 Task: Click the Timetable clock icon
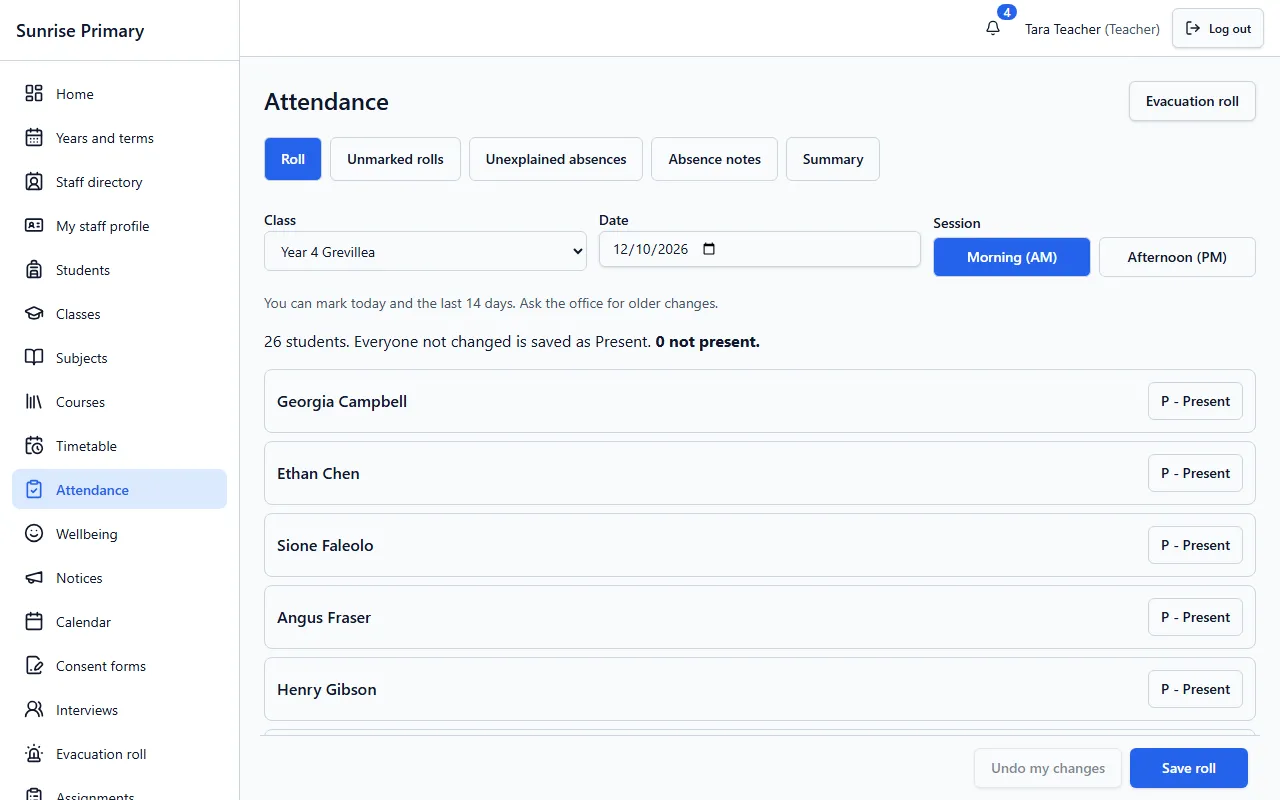tap(34, 446)
